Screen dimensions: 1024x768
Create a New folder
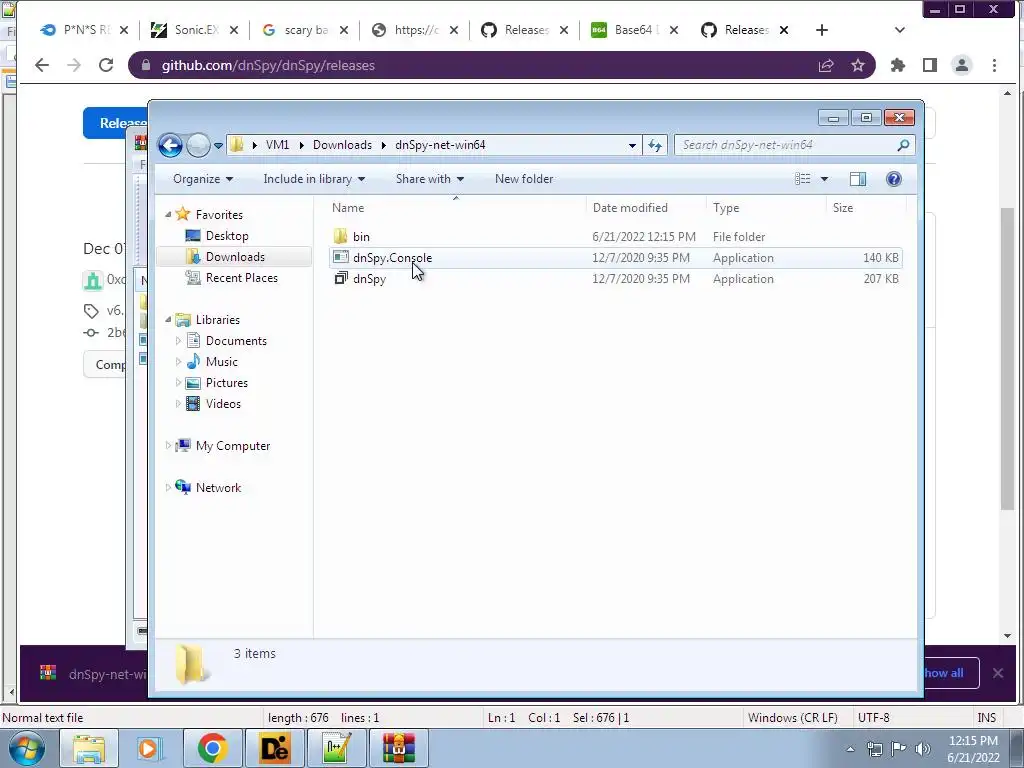tap(524, 179)
